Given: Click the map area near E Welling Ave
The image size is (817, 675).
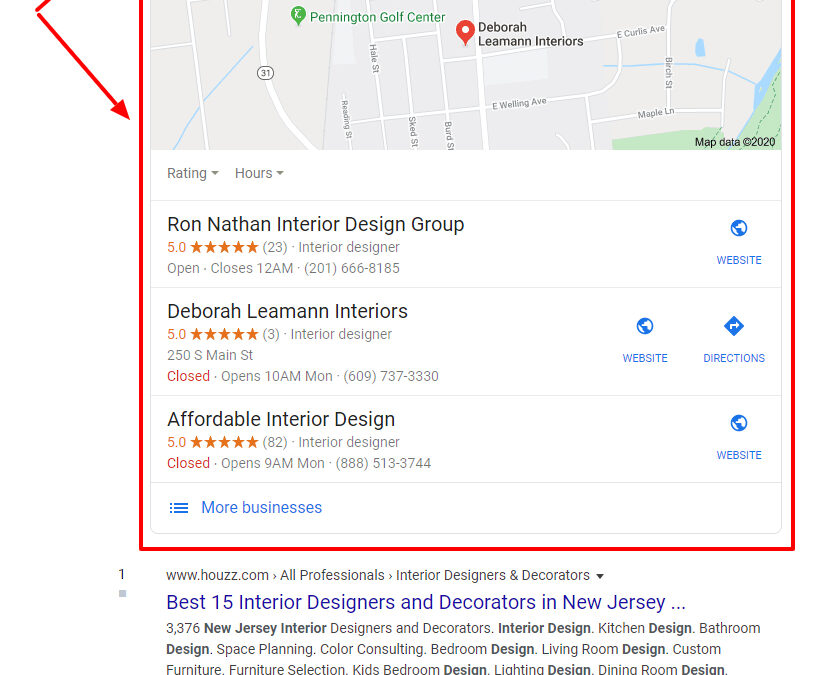Looking at the screenshot, I should coord(519,103).
